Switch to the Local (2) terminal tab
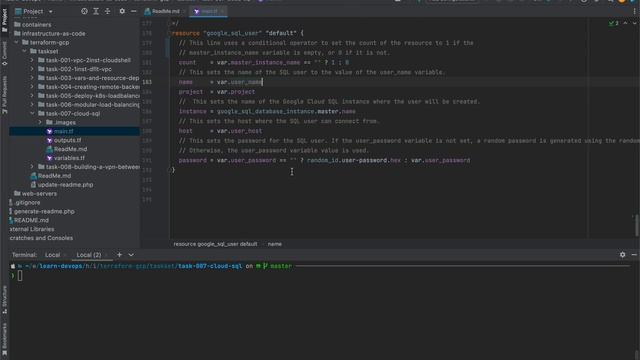The height and width of the screenshot is (360, 640). pos(89,255)
